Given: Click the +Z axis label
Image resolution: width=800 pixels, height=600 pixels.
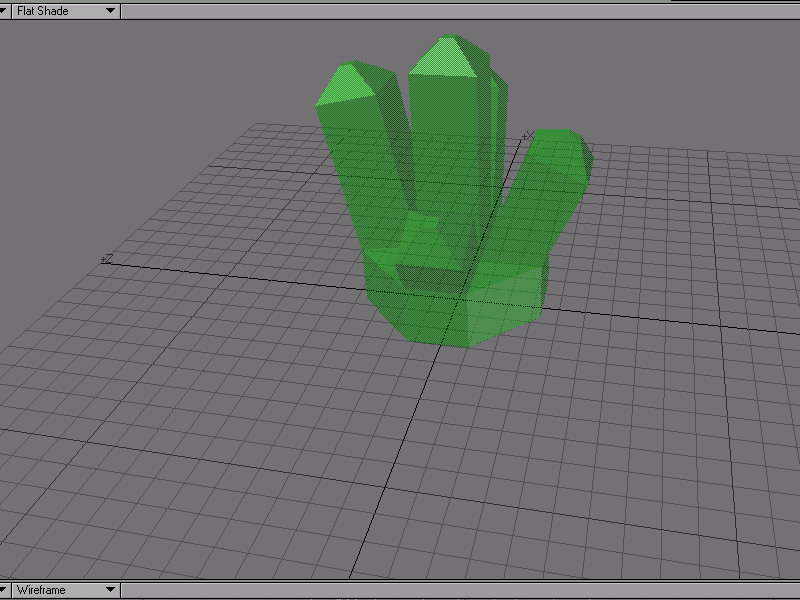Looking at the screenshot, I should point(107,259).
